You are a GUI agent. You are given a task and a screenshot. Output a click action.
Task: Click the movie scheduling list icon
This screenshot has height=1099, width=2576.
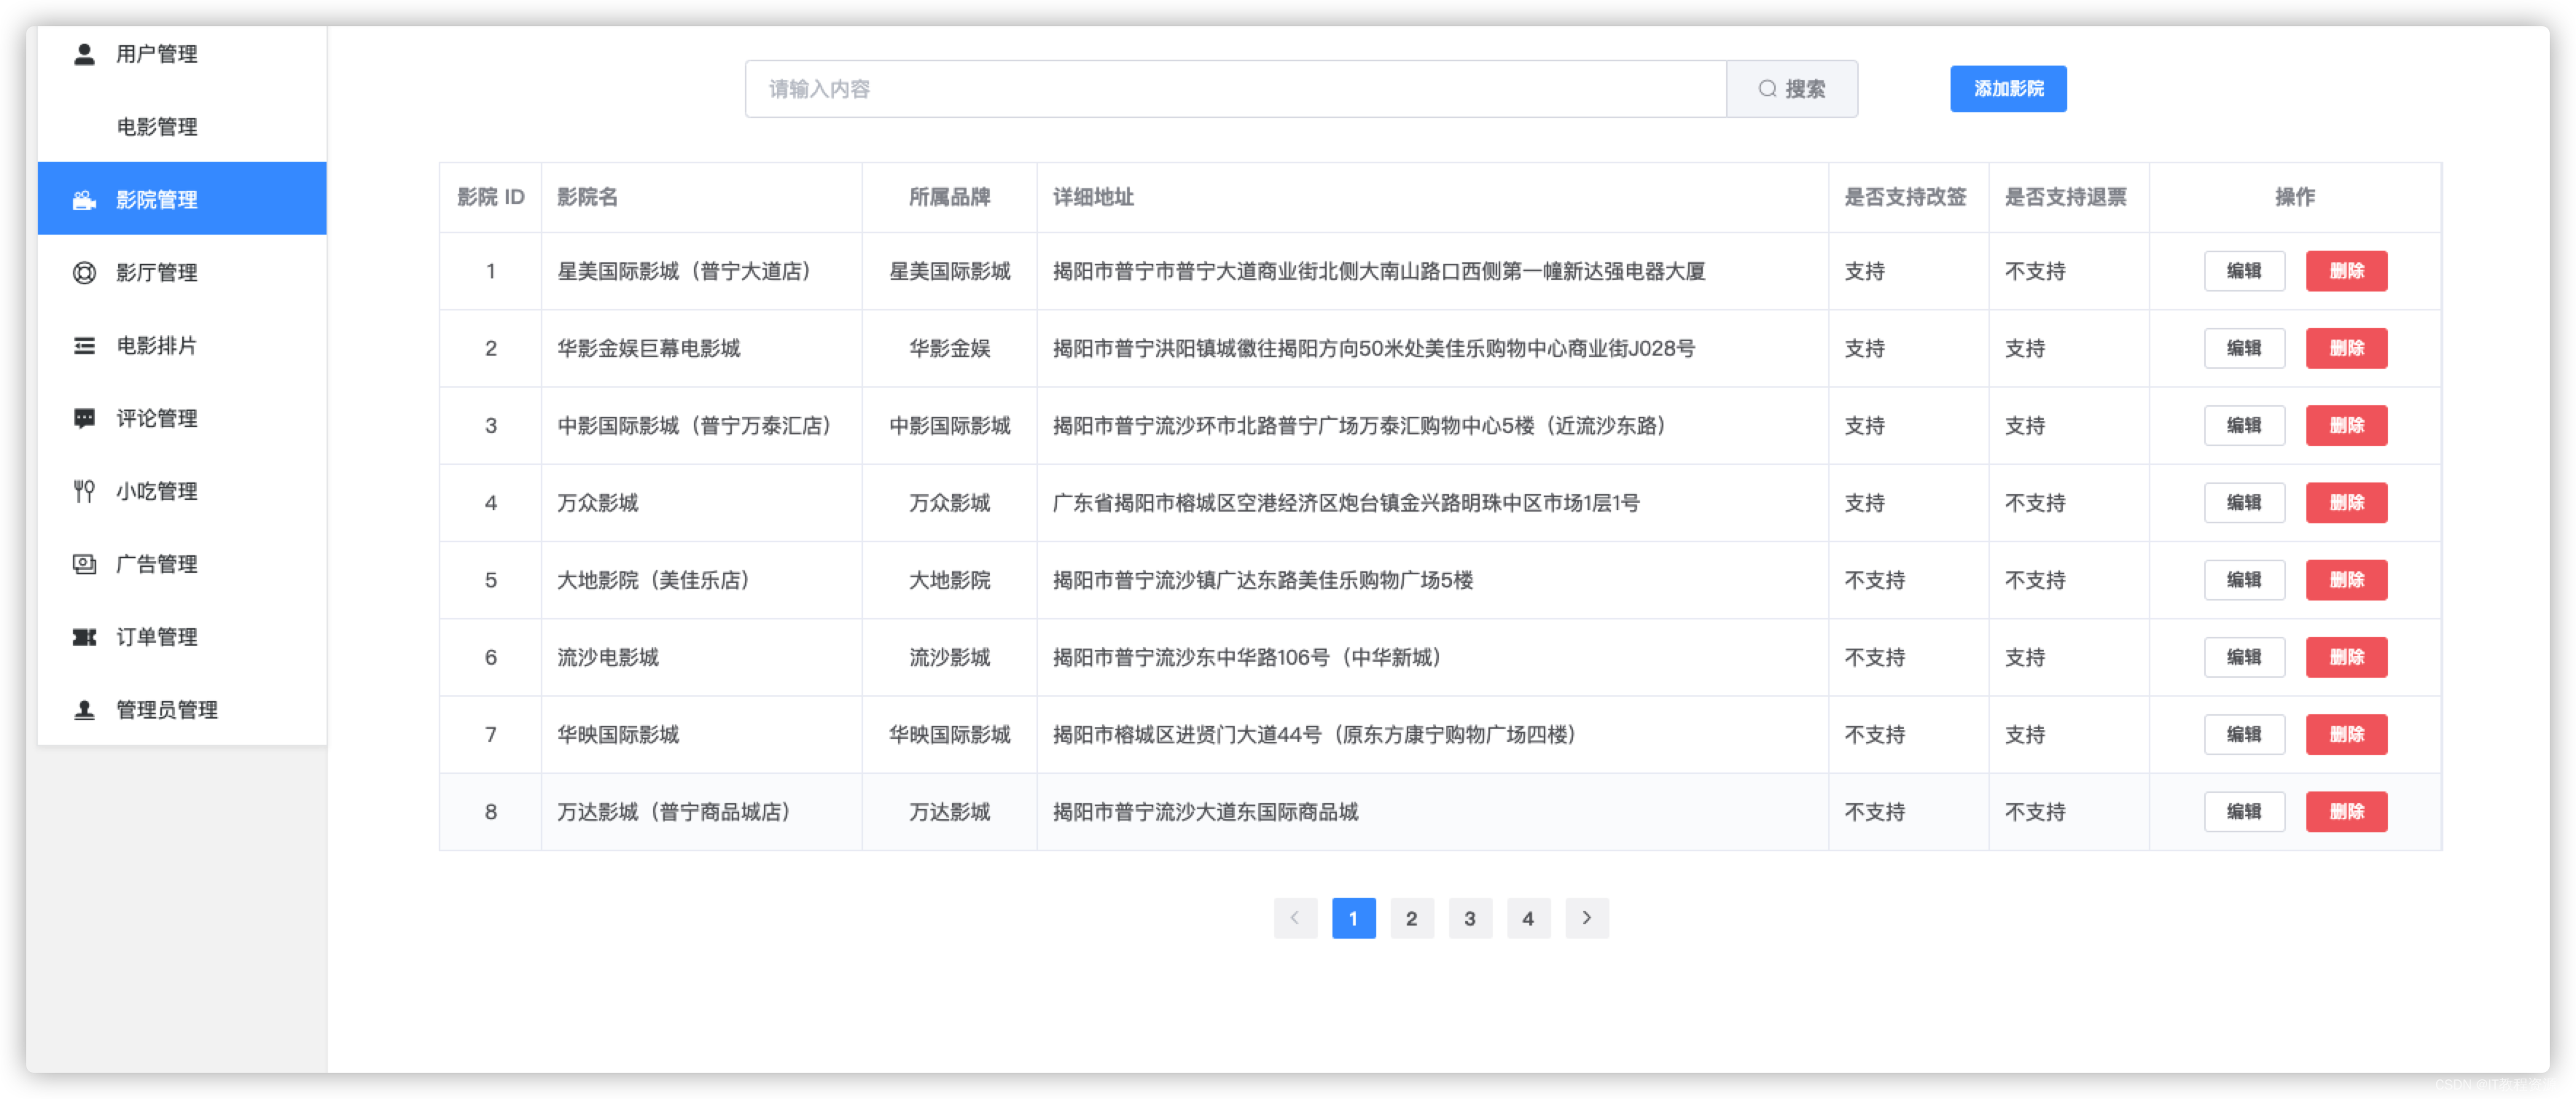click(x=84, y=346)
